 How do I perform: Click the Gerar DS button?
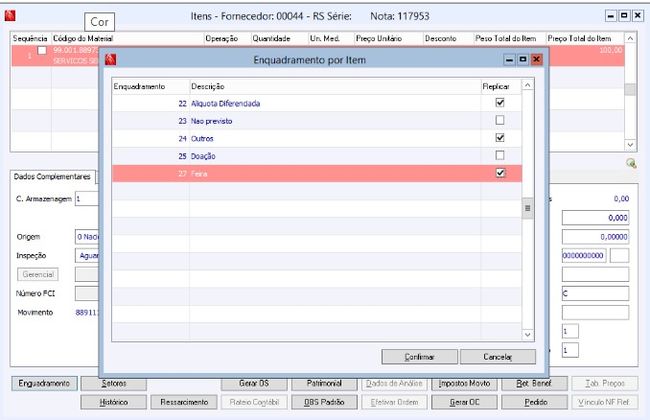click(254, 384)
